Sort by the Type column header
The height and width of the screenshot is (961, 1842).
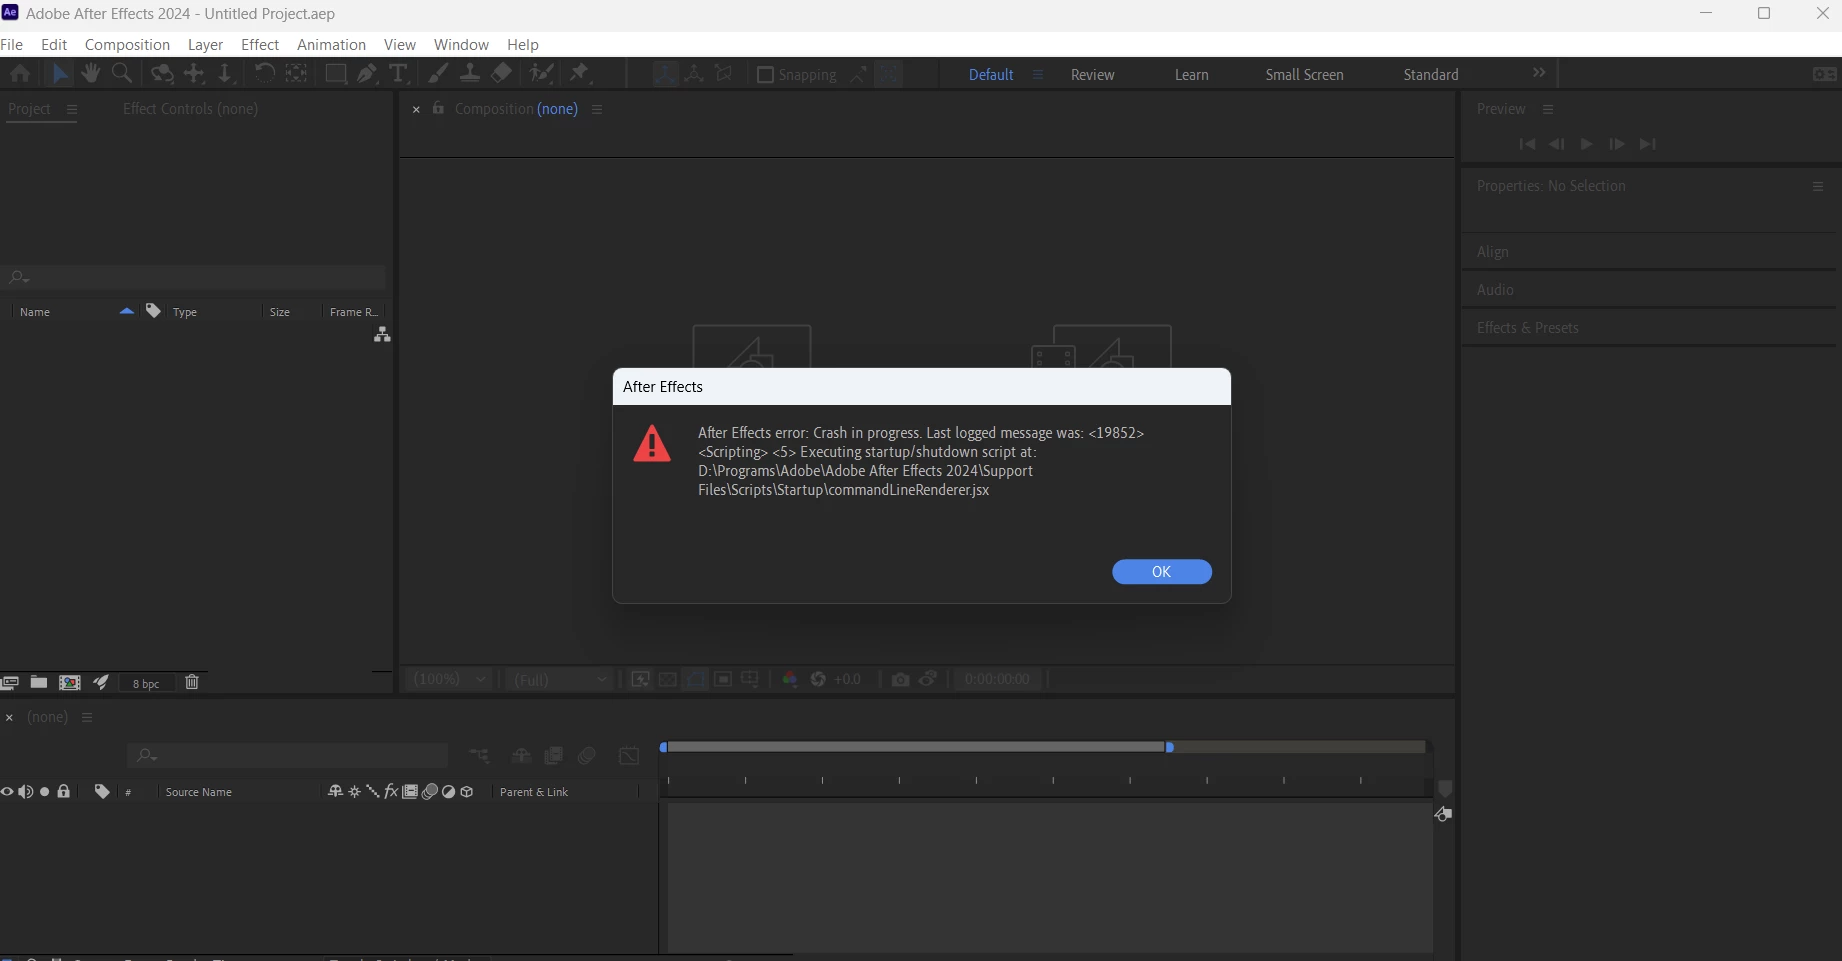coord(185,312)
